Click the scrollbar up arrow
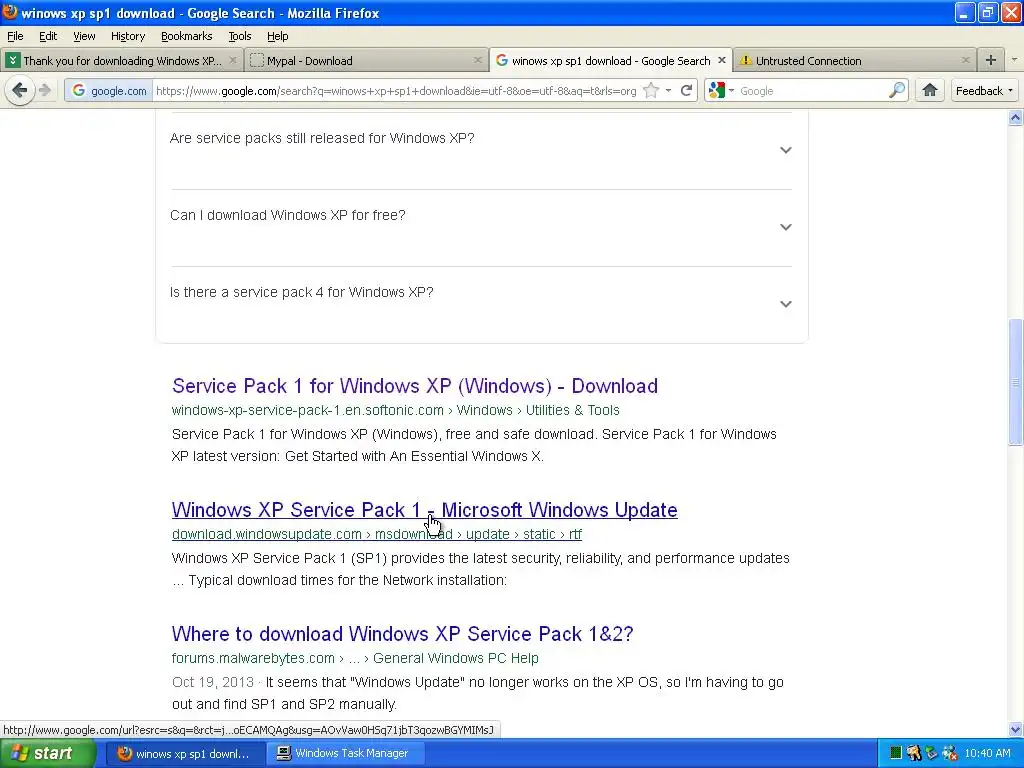The image size is (1024, 768). (1015, 118)
